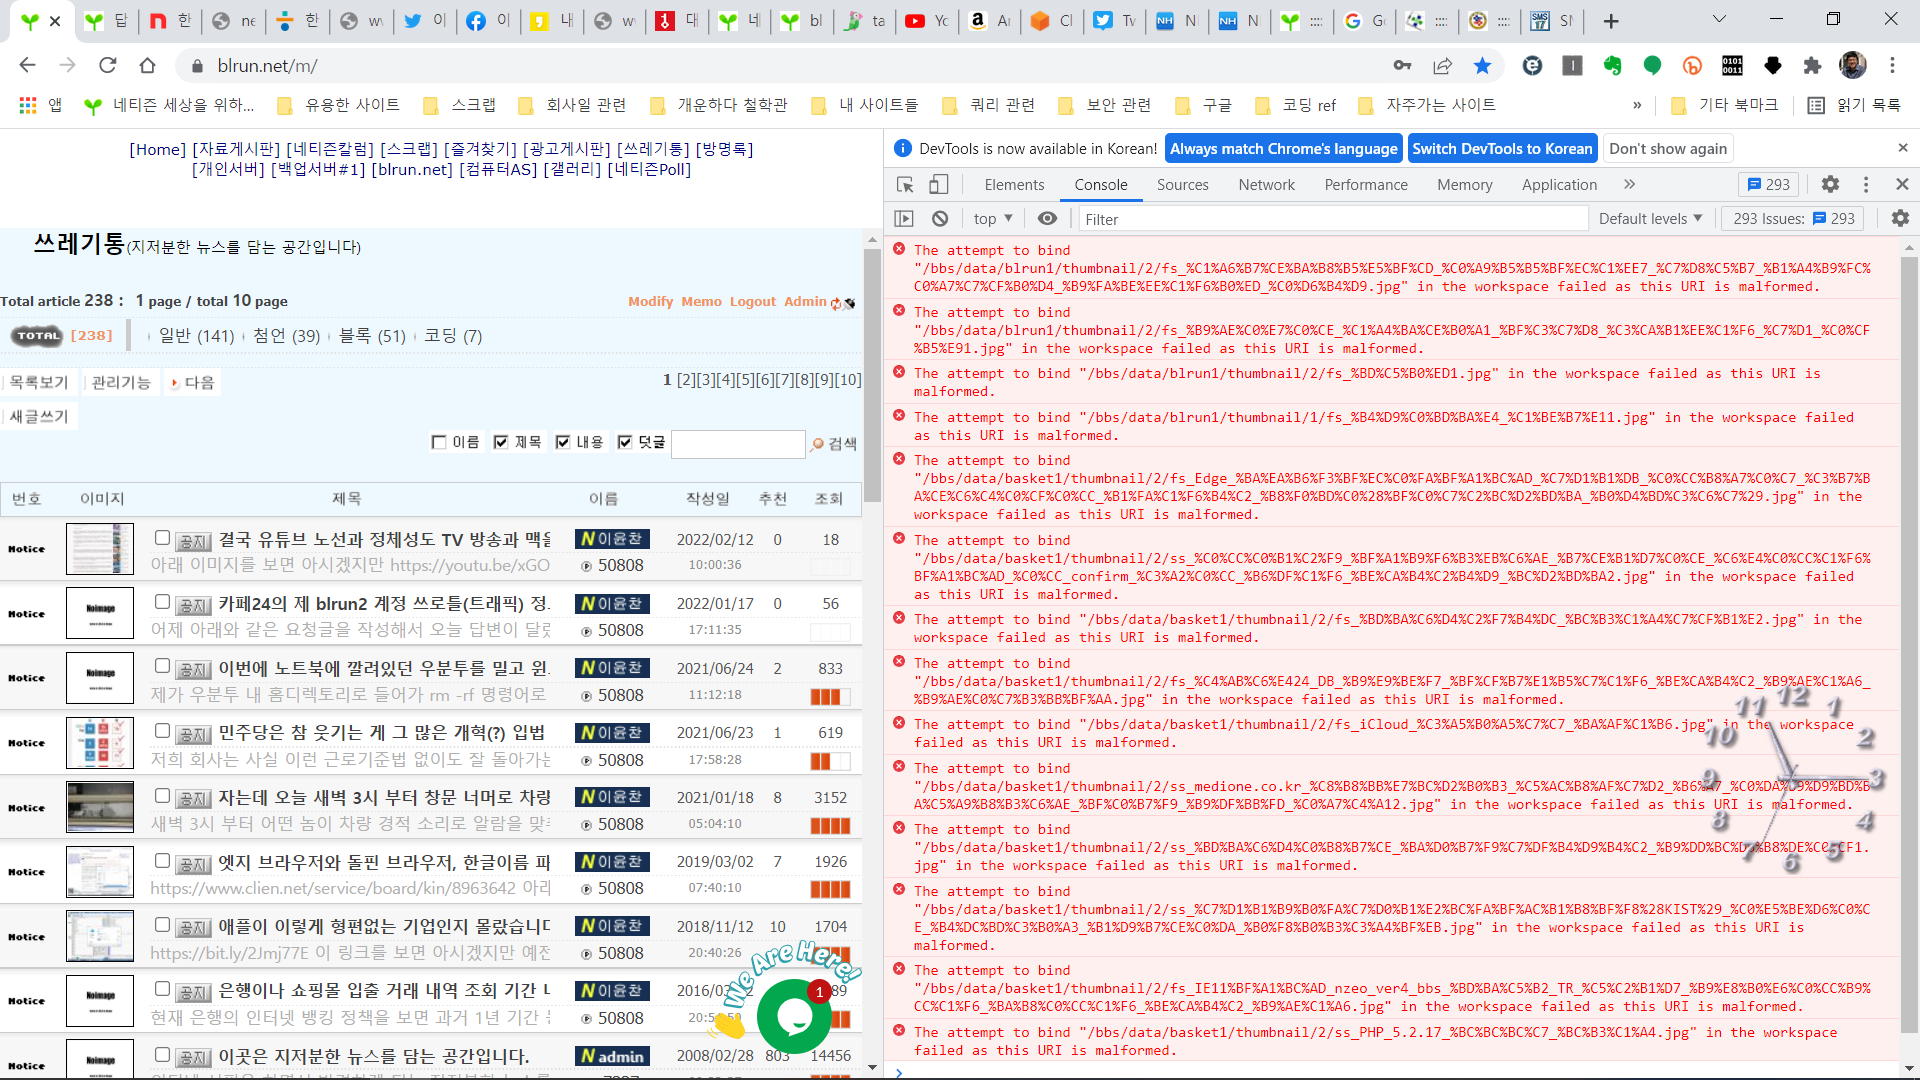Viewport: 1920px width, 1080px height.
Task: Open the tab search chevron in title bar
Action: click(x=1719, y=19)
